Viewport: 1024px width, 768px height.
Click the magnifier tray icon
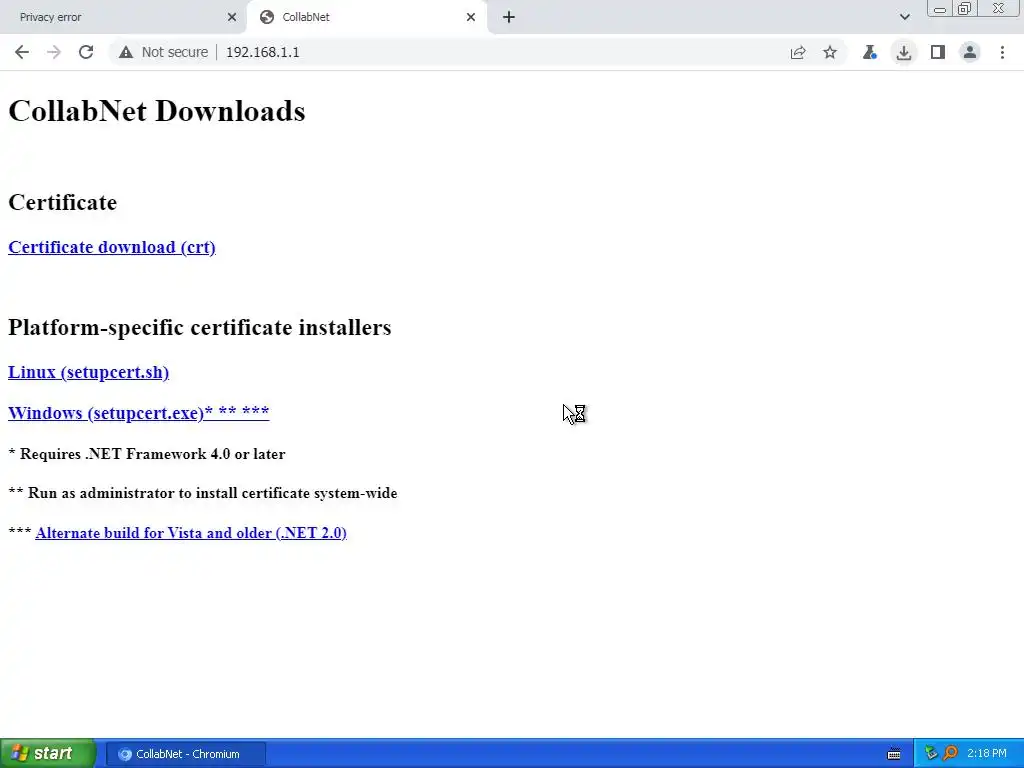[950, 754]
